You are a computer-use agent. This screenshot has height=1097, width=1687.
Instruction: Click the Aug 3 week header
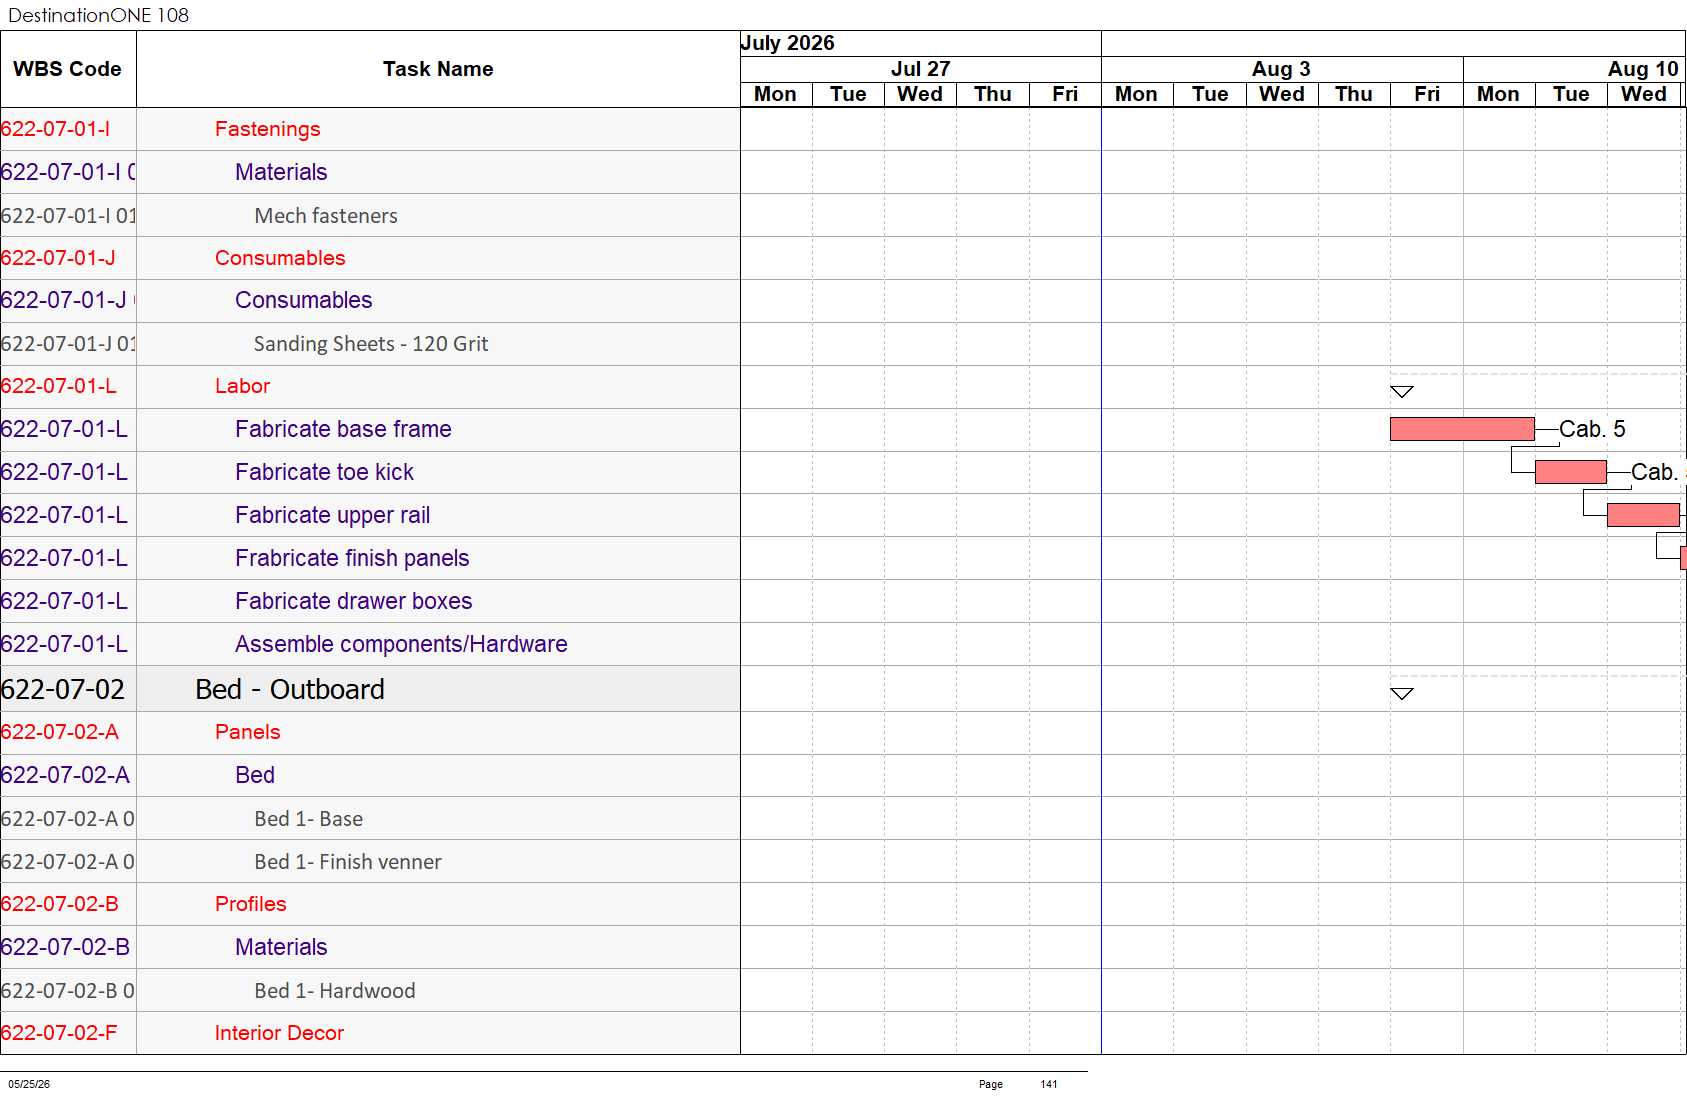coord(1281,69)
